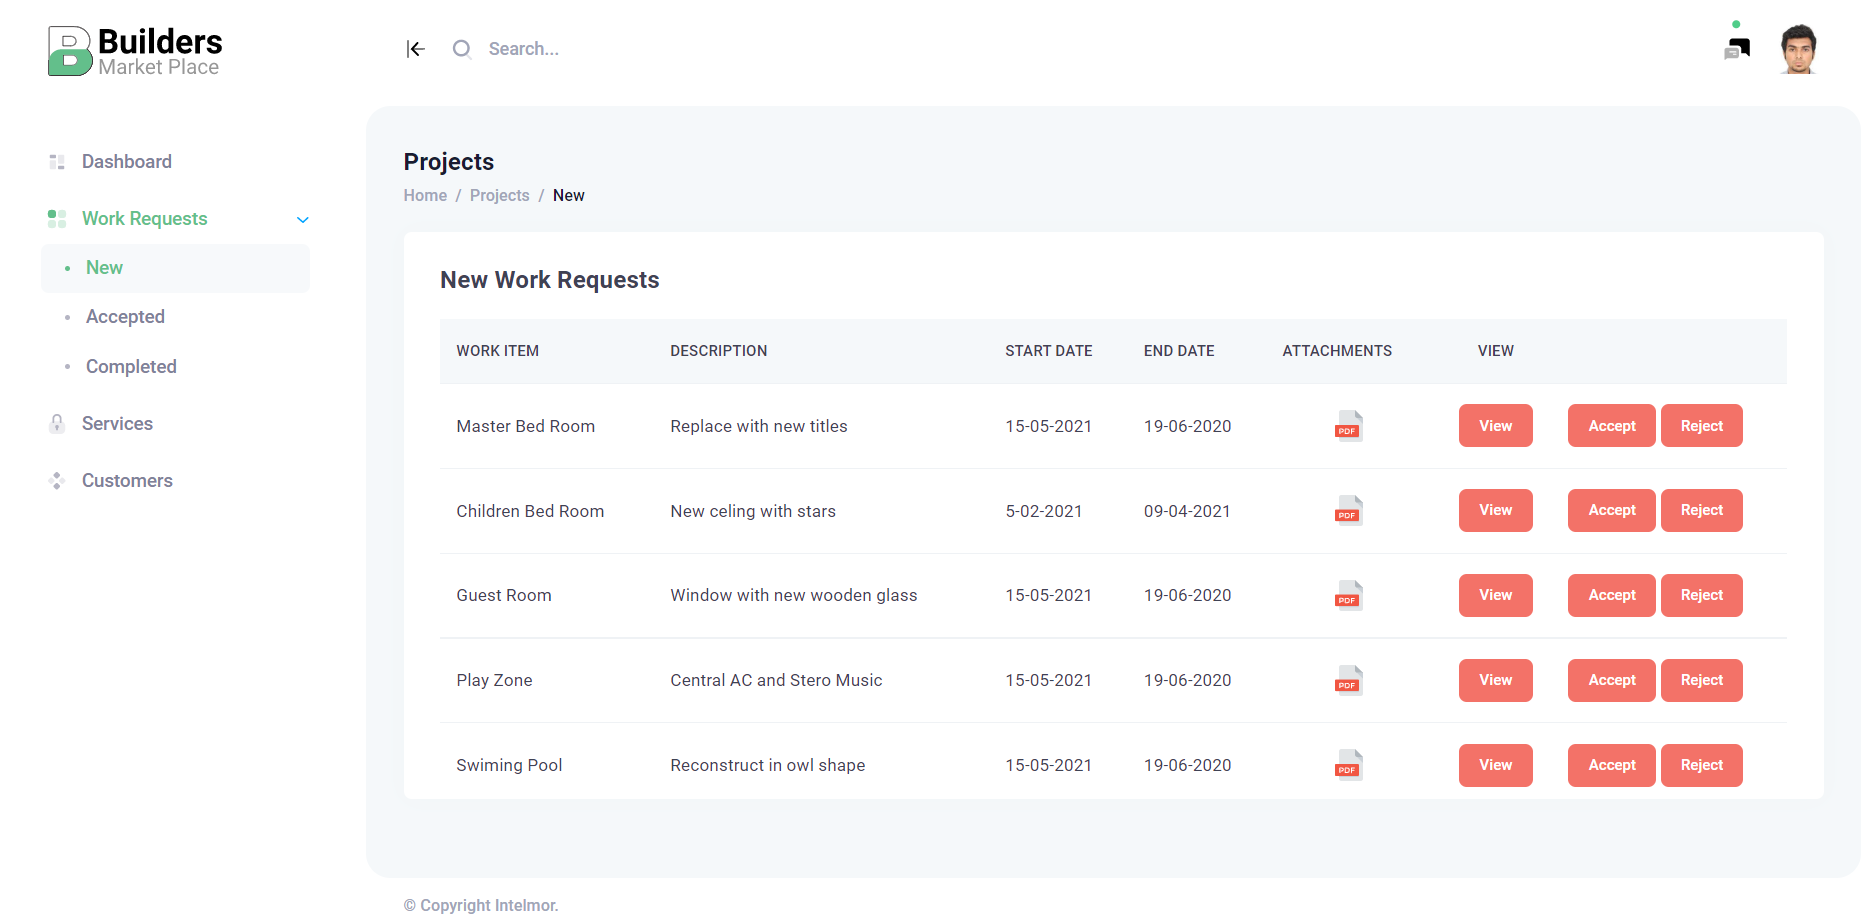Reject the Guest Room request
This screenshot has width=1873, height=923.
tap(1701, 596)
